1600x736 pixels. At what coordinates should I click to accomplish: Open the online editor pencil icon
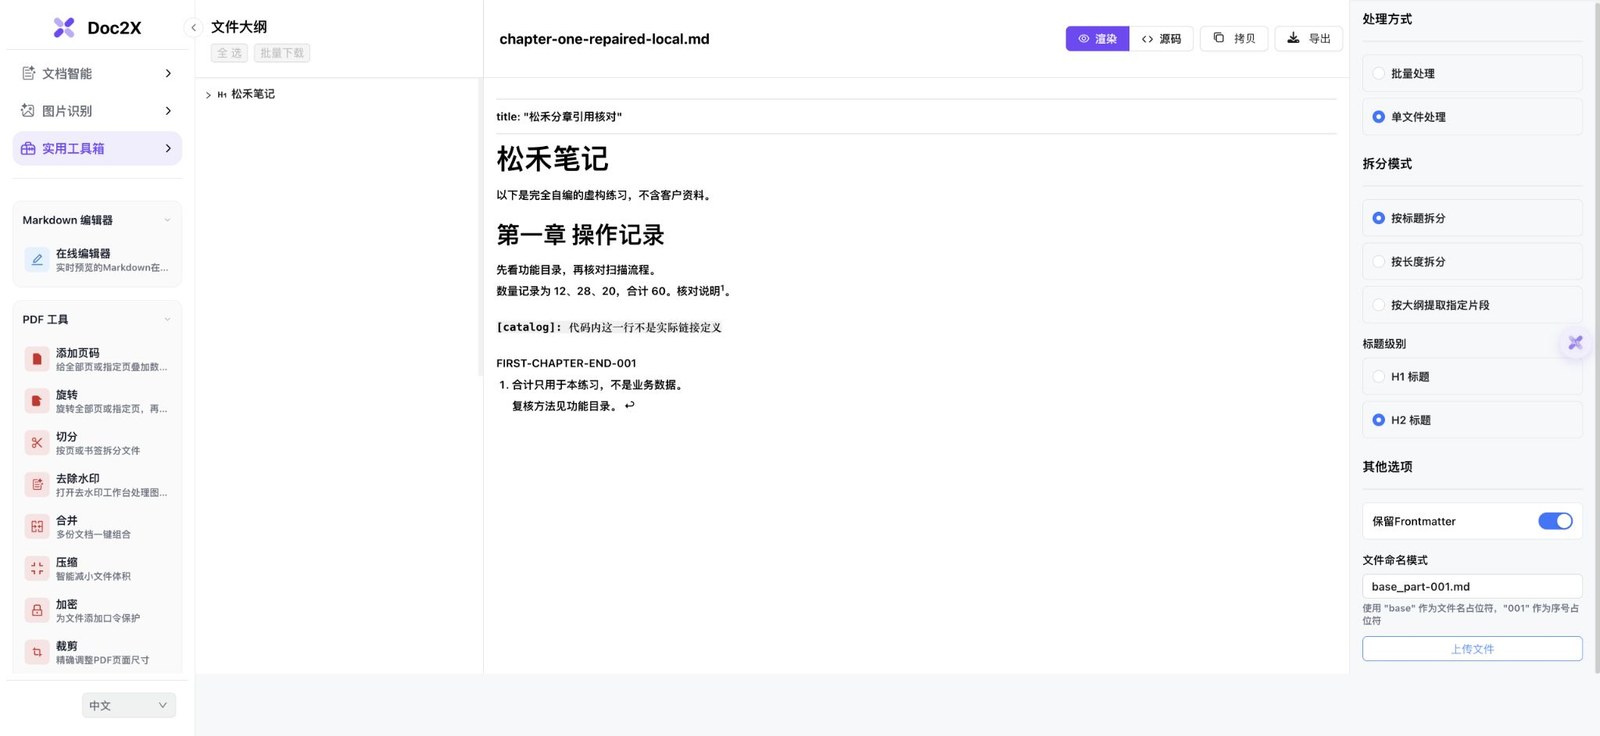pyautogui.click(x=37, y=260)
